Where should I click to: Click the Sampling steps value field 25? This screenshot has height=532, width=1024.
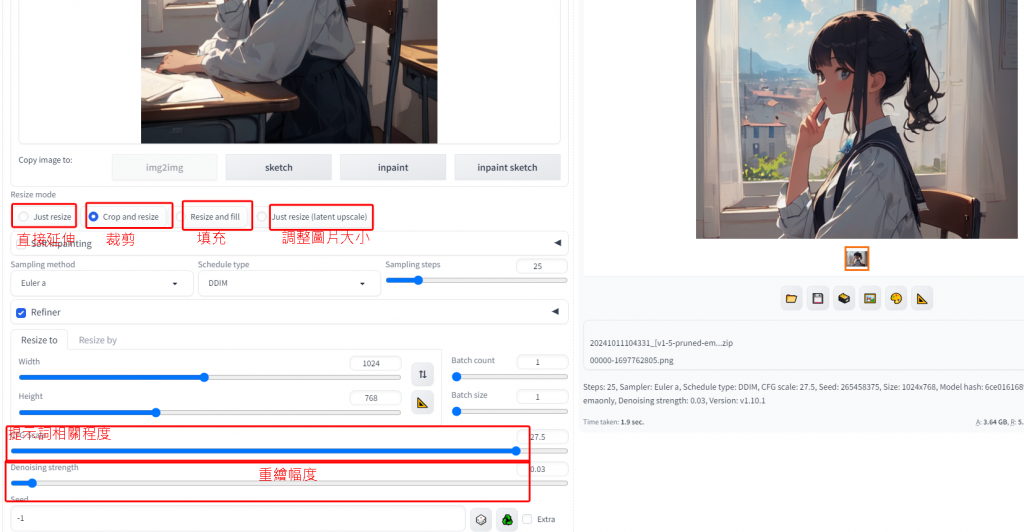tap(541, 266)
